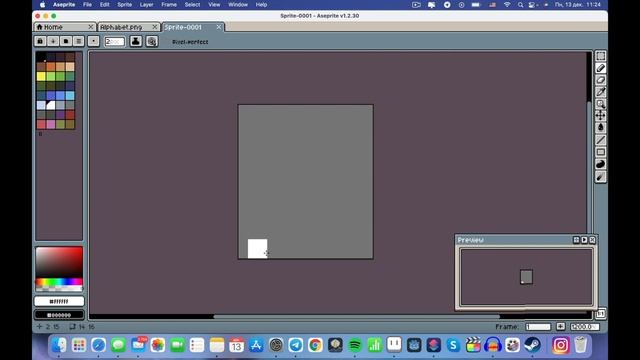Select the Blur tool at toolbox bottom

coord(600,177)
